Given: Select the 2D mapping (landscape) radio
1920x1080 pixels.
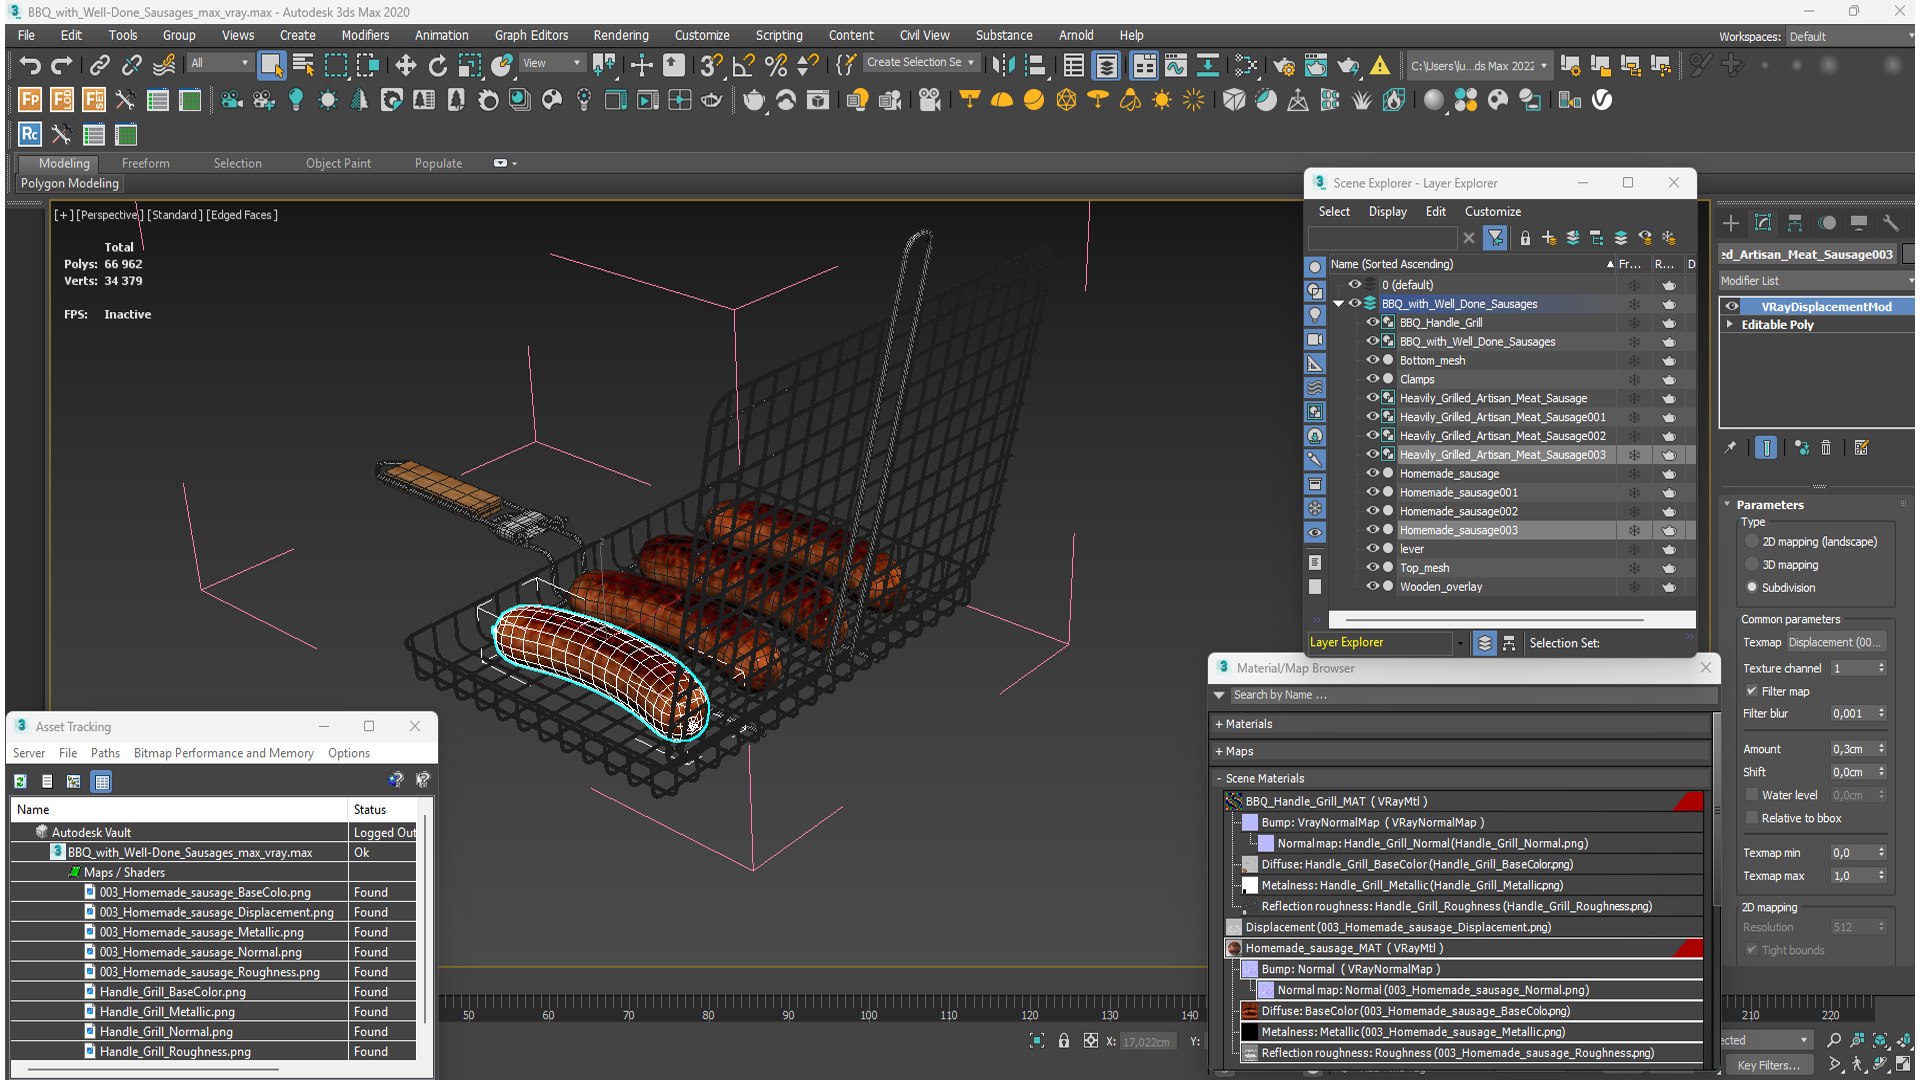Looking at the screenshot, I should [x=1752, y=542].
